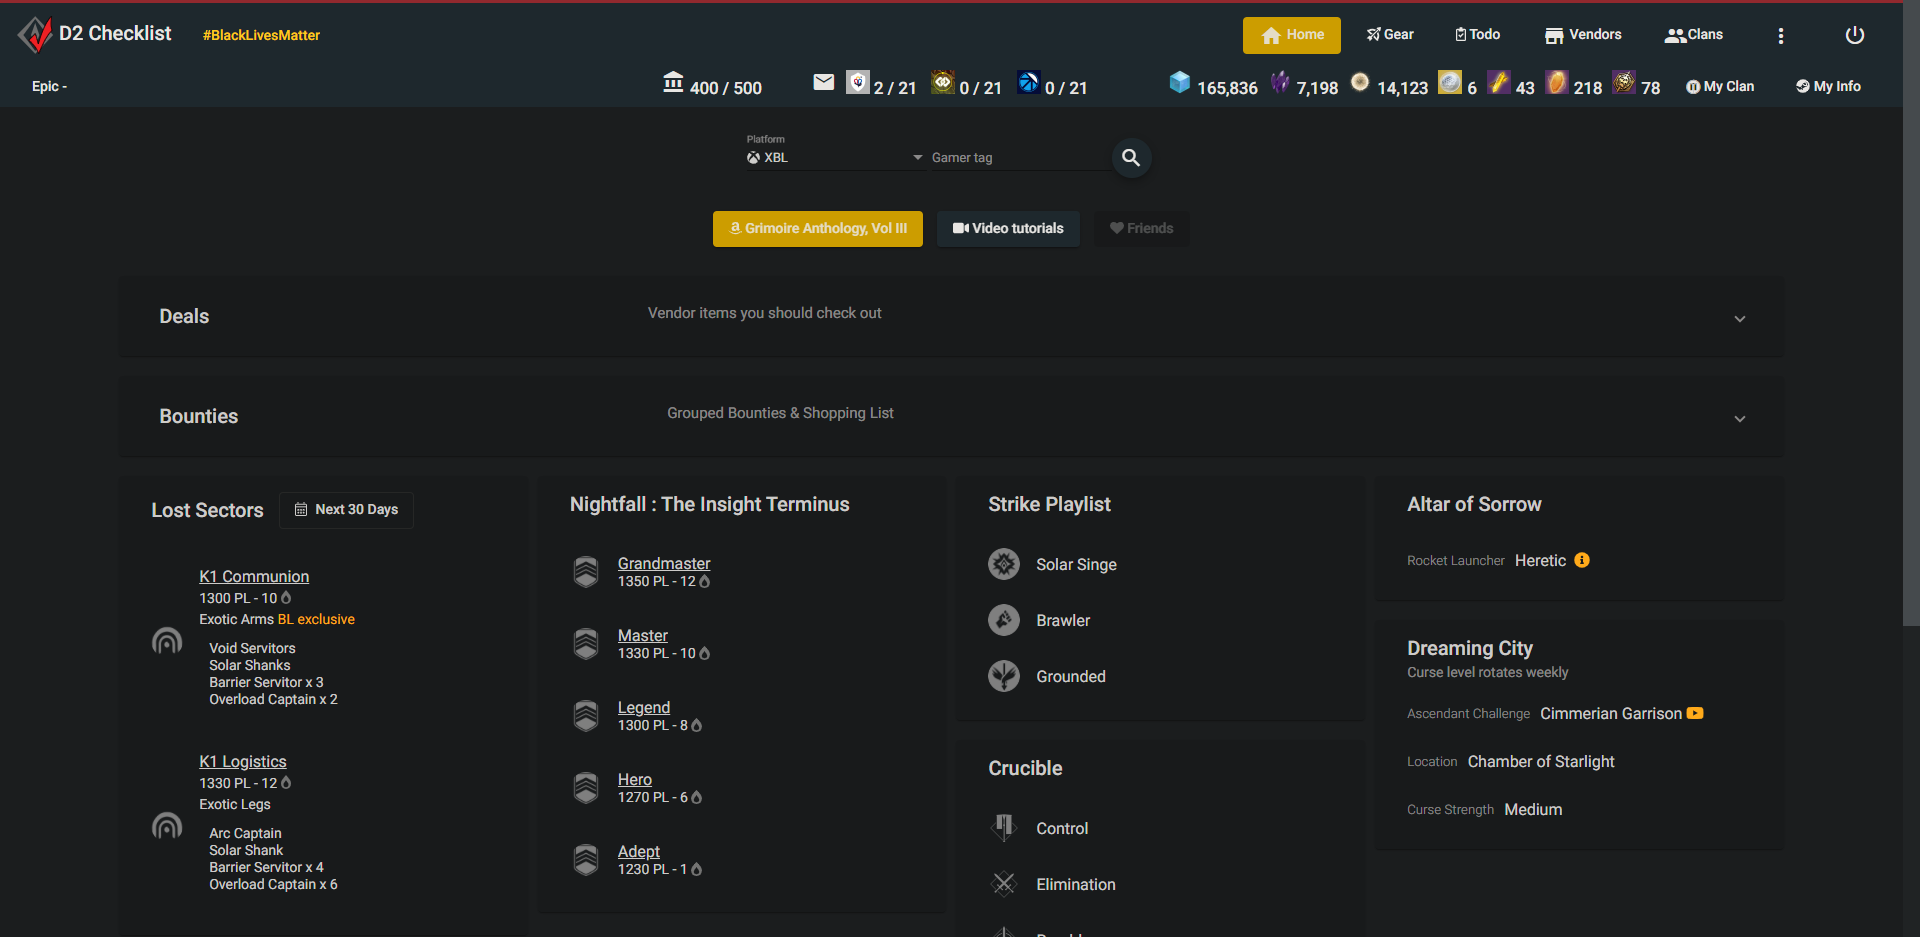Expand the Deals section
The image size is (1920, 937).
pos(1740,318)
